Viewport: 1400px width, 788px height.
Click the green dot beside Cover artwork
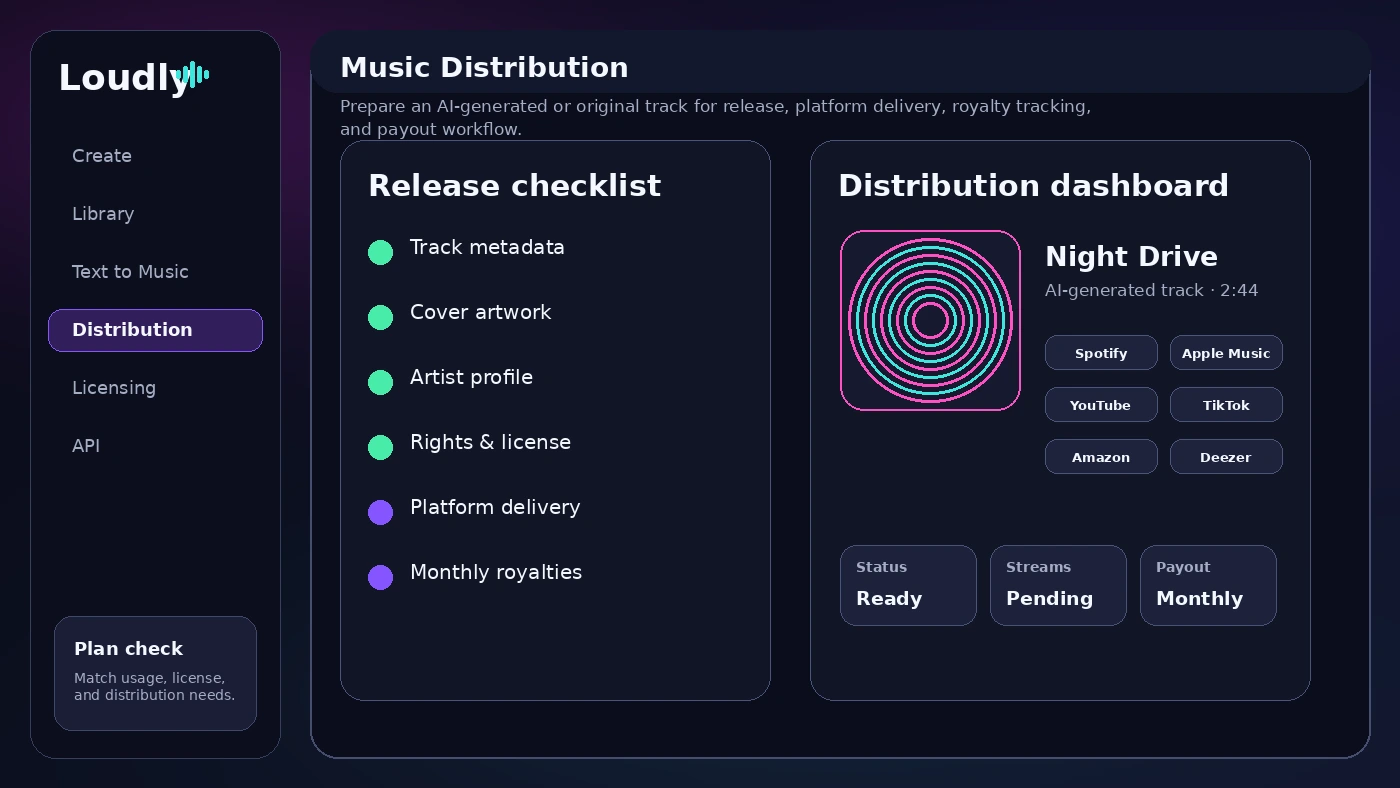(x=380, y=317)
